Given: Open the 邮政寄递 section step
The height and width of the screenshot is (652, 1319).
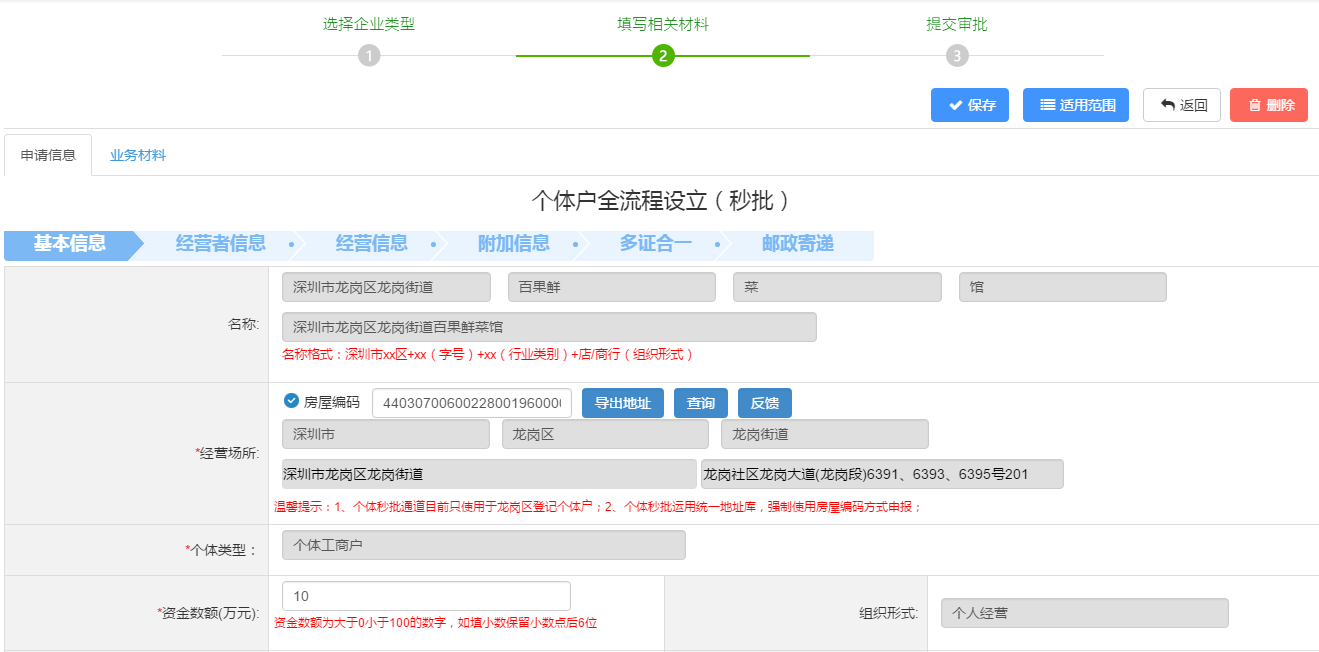Looking at the screenshot, I should click(797, 244).
